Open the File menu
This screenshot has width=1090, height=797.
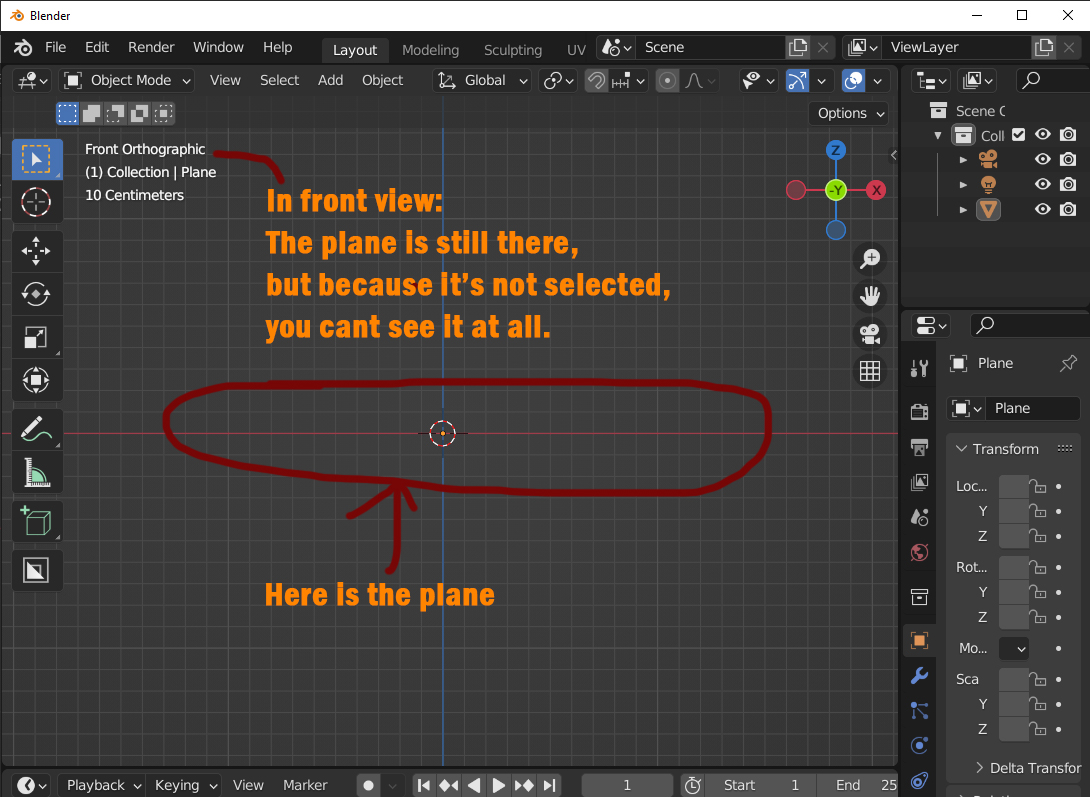pyautogui.click(x=56, y=47)
